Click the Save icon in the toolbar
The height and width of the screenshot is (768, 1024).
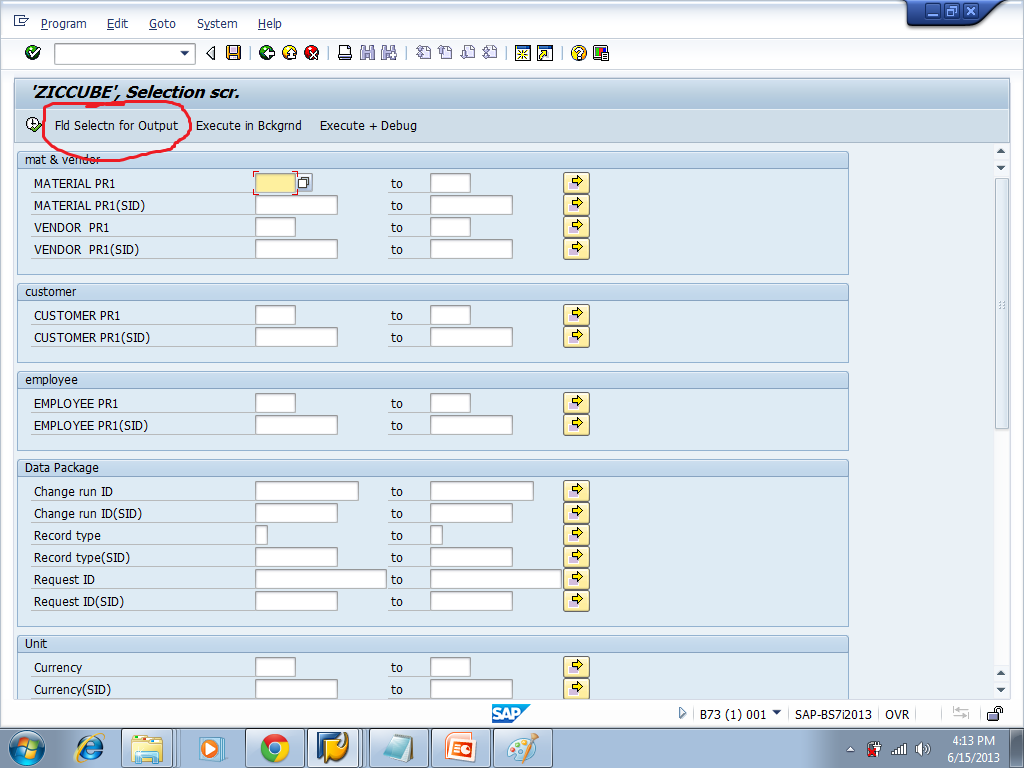[x=232, y=53]
